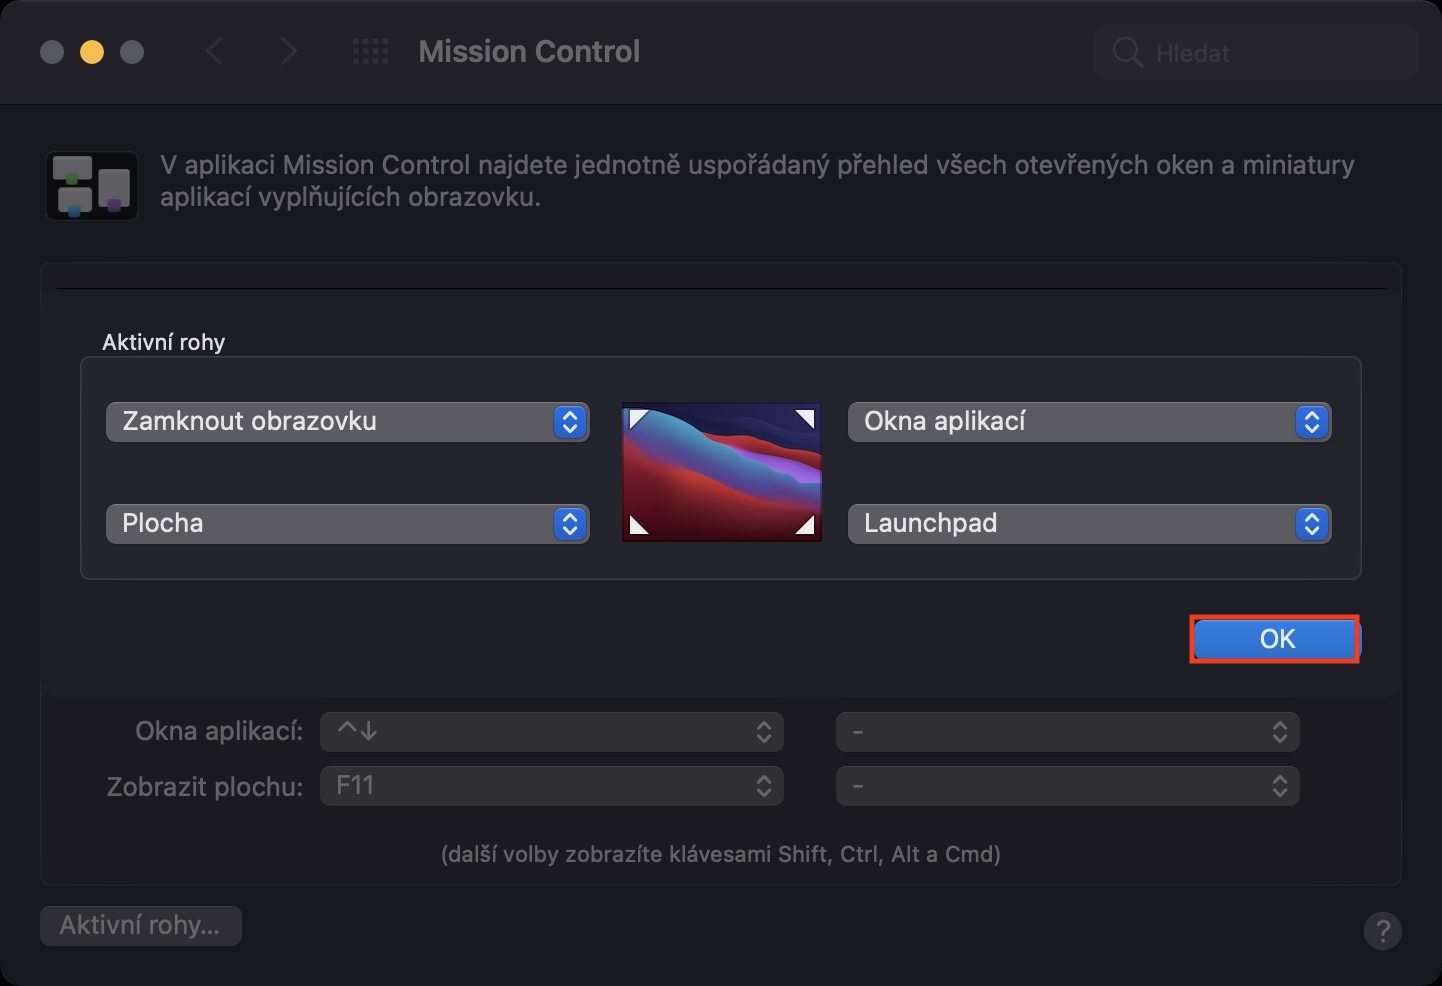
Task: Open the F11 Zobrazit plochu shortcut dropdown
Action: pyautogui.click(x=551, y=786)
